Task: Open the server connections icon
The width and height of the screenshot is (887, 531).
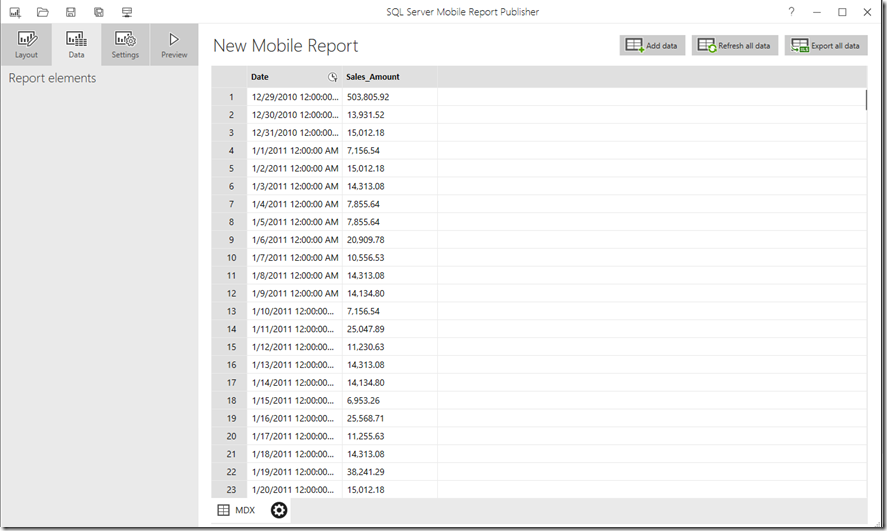Action: [127, 12]
